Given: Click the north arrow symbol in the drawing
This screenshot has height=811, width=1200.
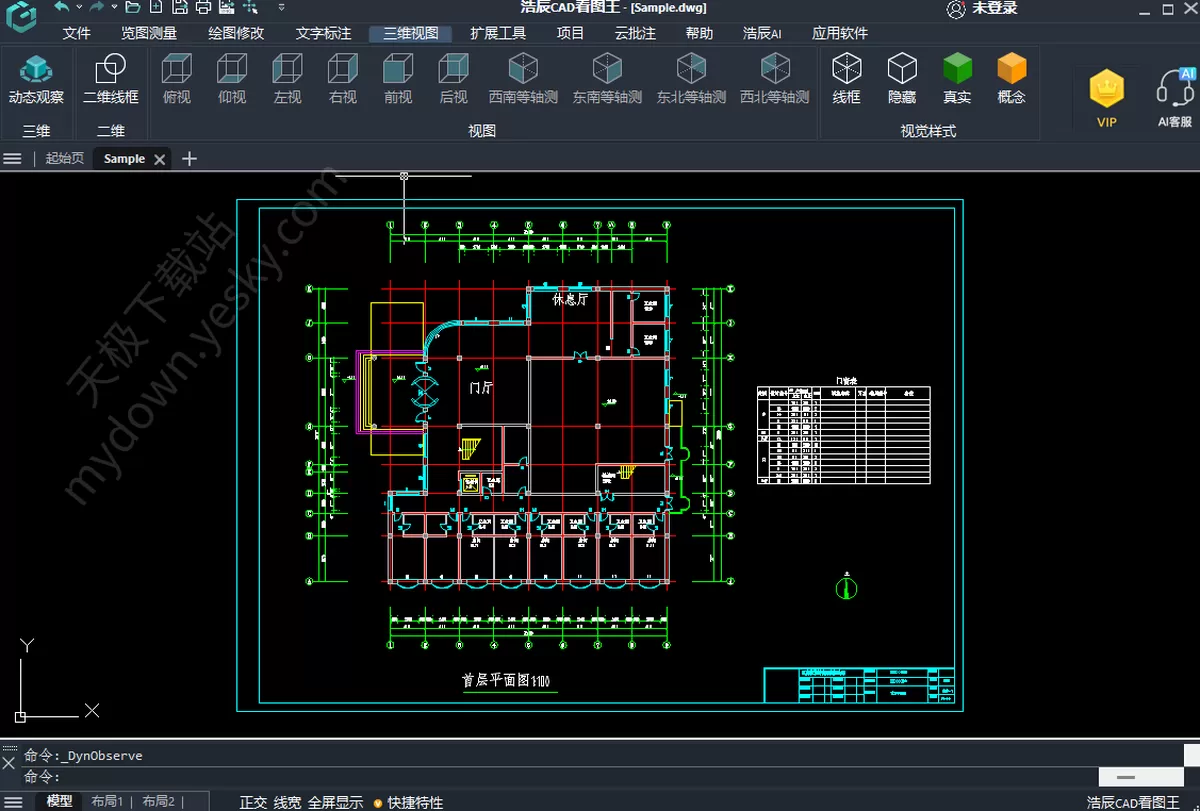Looking at the screenshot, I should click(846, 587).
